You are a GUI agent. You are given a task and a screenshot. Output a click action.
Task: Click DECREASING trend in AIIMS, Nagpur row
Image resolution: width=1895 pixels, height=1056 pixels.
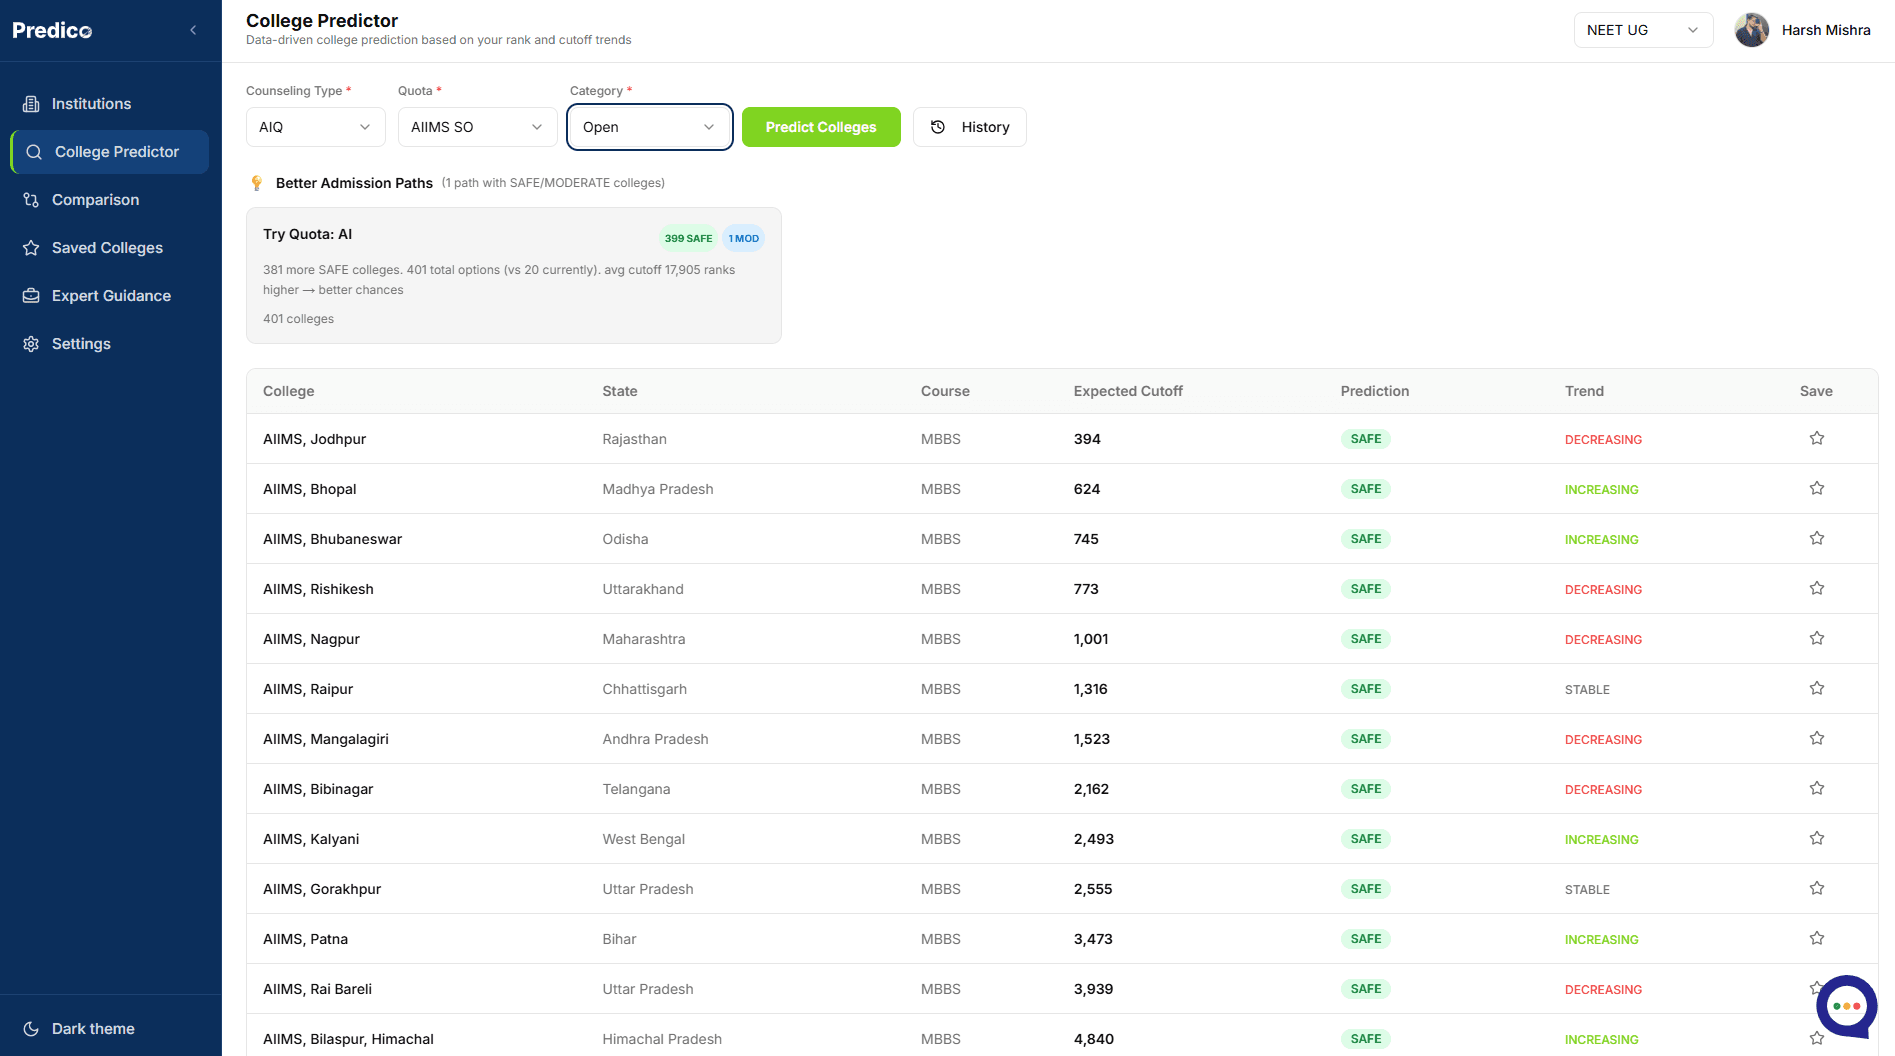pyautogui.click(x=1603, y=640)
